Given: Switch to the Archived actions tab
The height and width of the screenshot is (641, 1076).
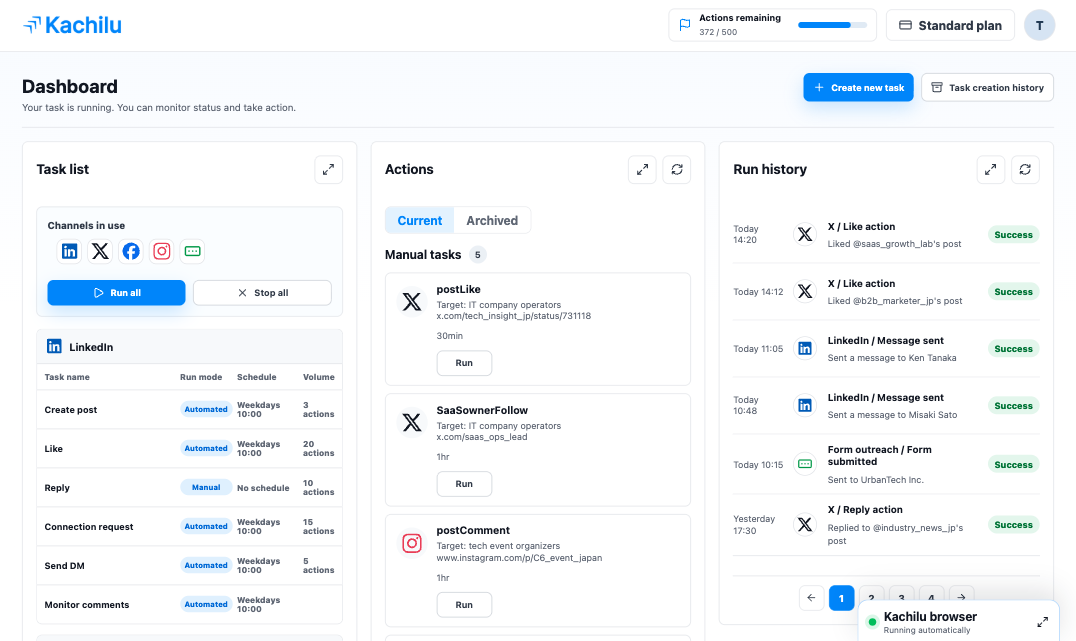Looking at the screenshot, I should [492, 220].
